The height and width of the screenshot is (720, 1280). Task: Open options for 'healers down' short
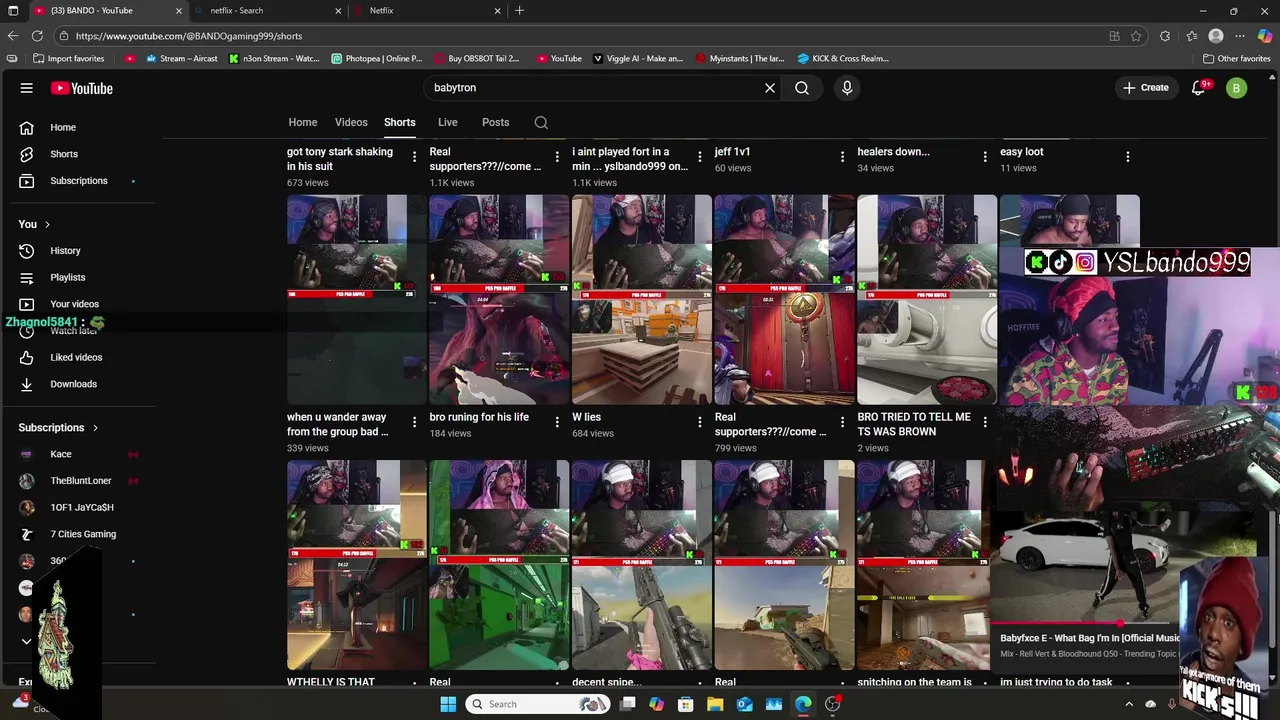(985, 157)
